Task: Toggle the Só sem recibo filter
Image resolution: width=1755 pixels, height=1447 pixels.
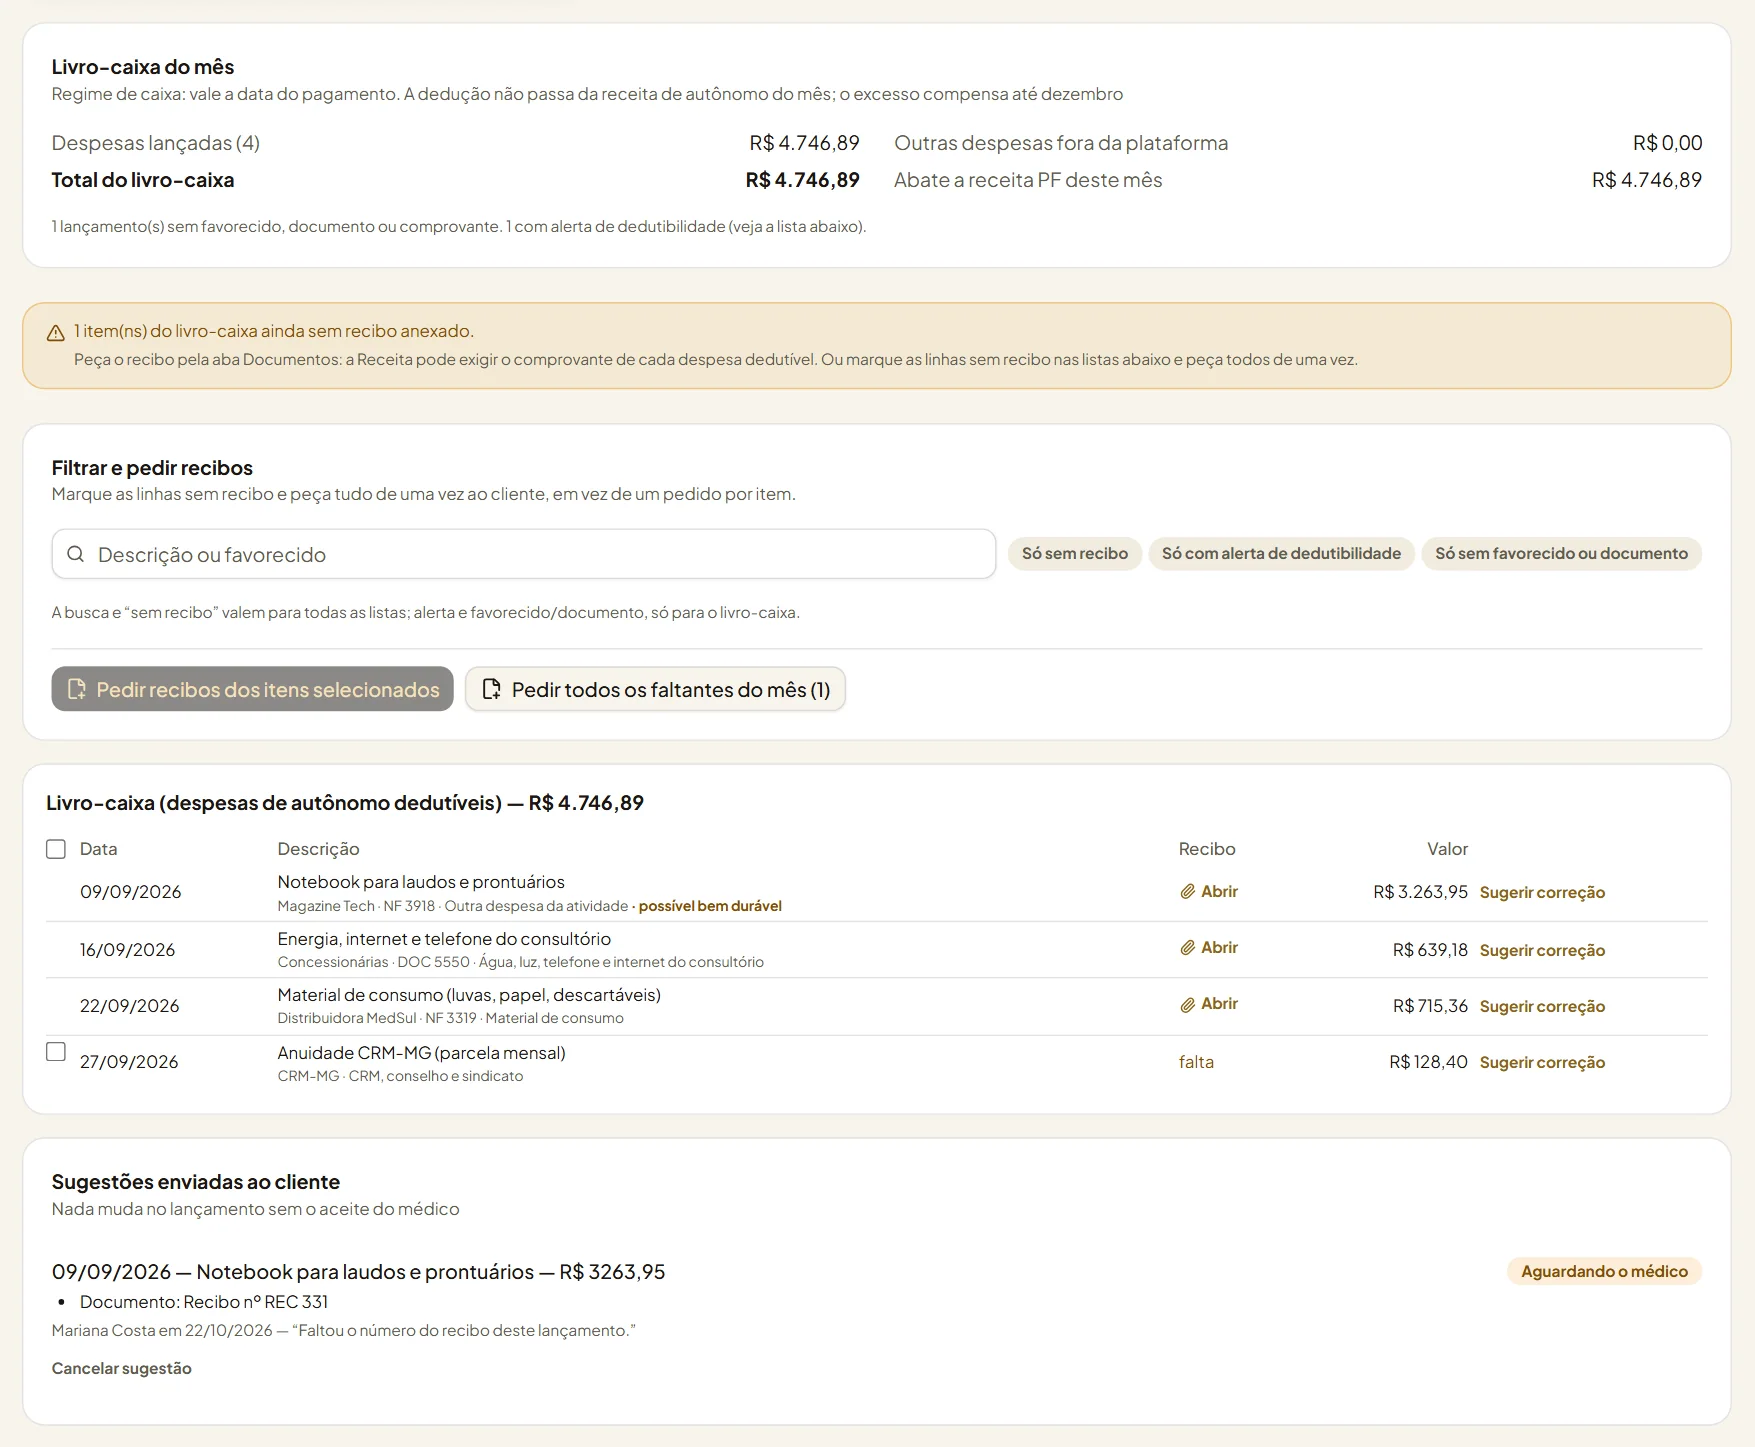Action: [x=1075, y=553]
